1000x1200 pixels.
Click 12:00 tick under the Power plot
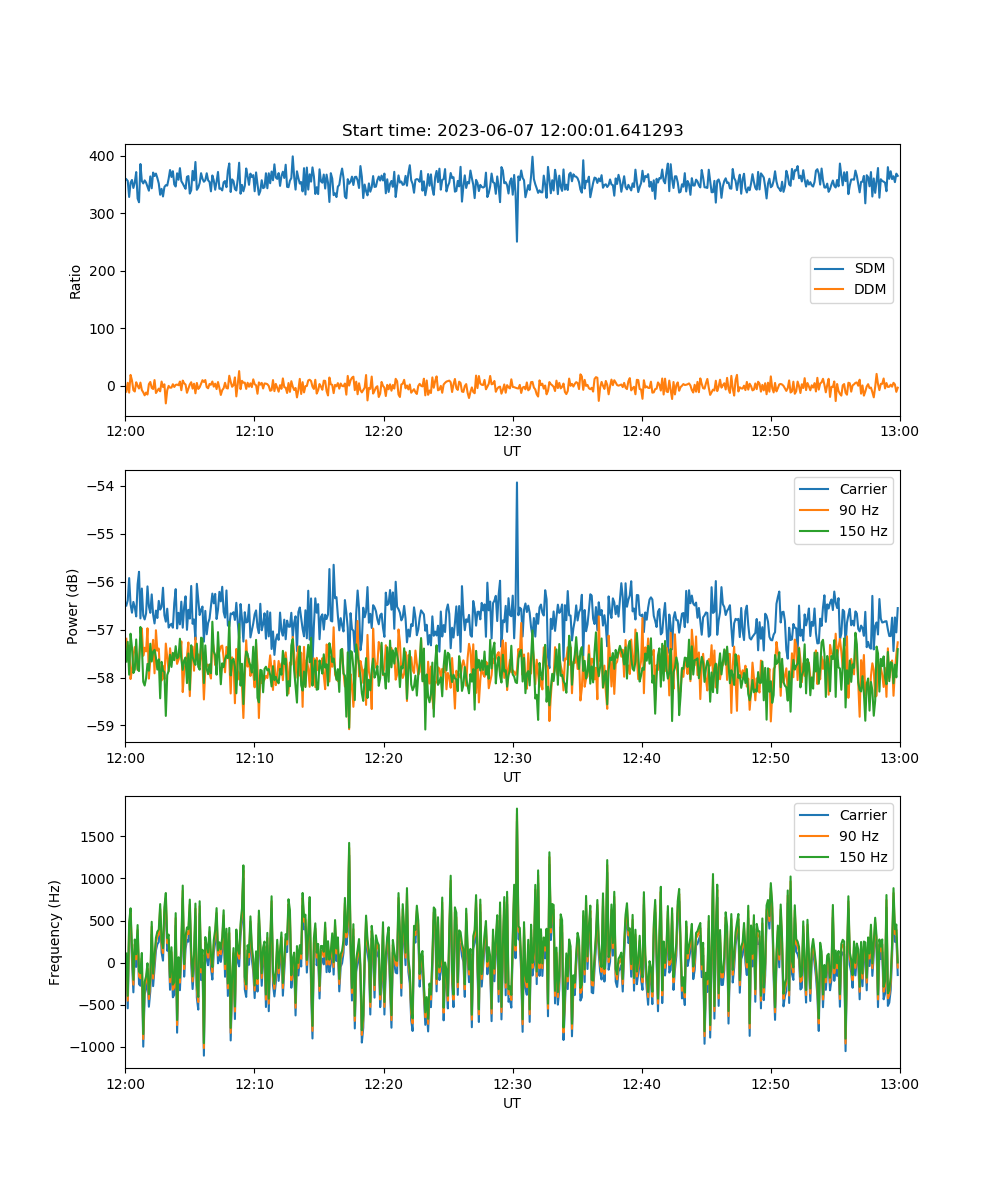click(125, 757)
